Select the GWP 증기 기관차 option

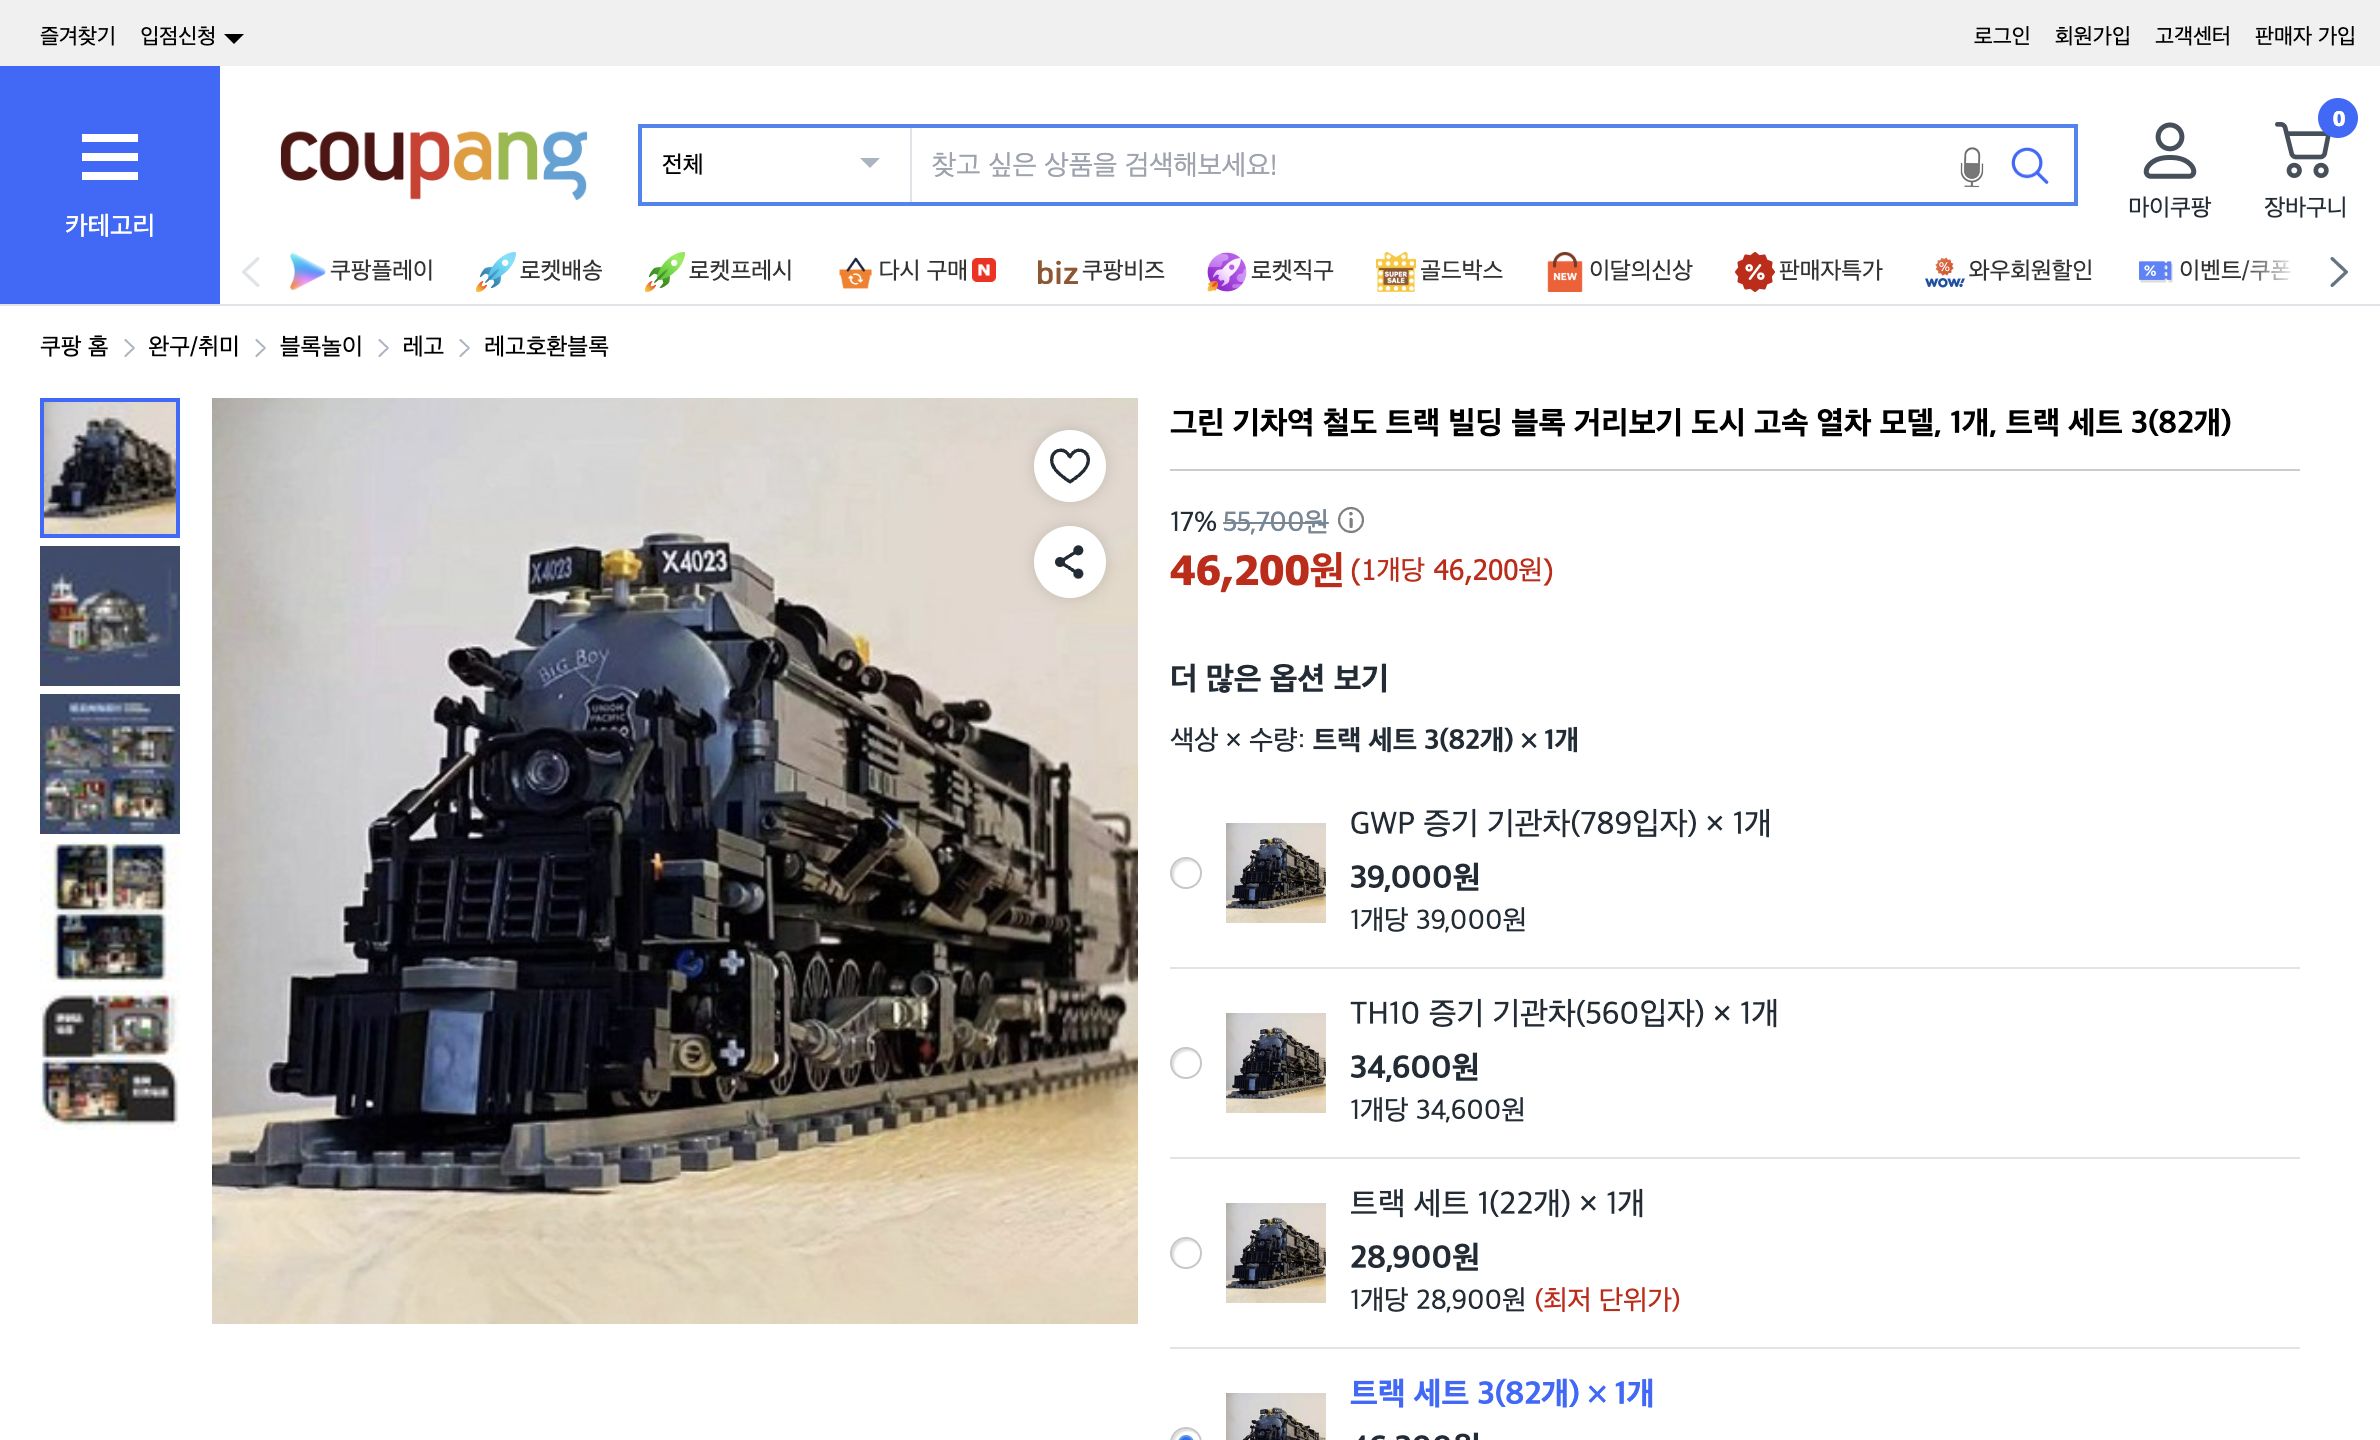[x=1186, y=873]
